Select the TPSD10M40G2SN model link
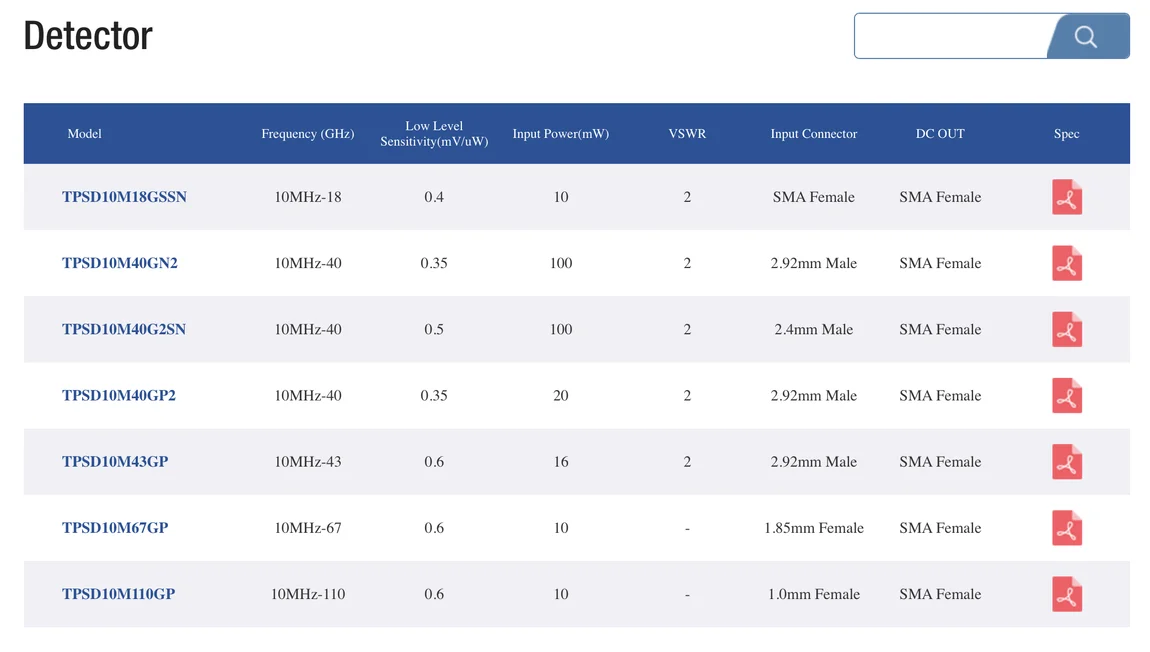1150x652 pixels. coord(124,329)
